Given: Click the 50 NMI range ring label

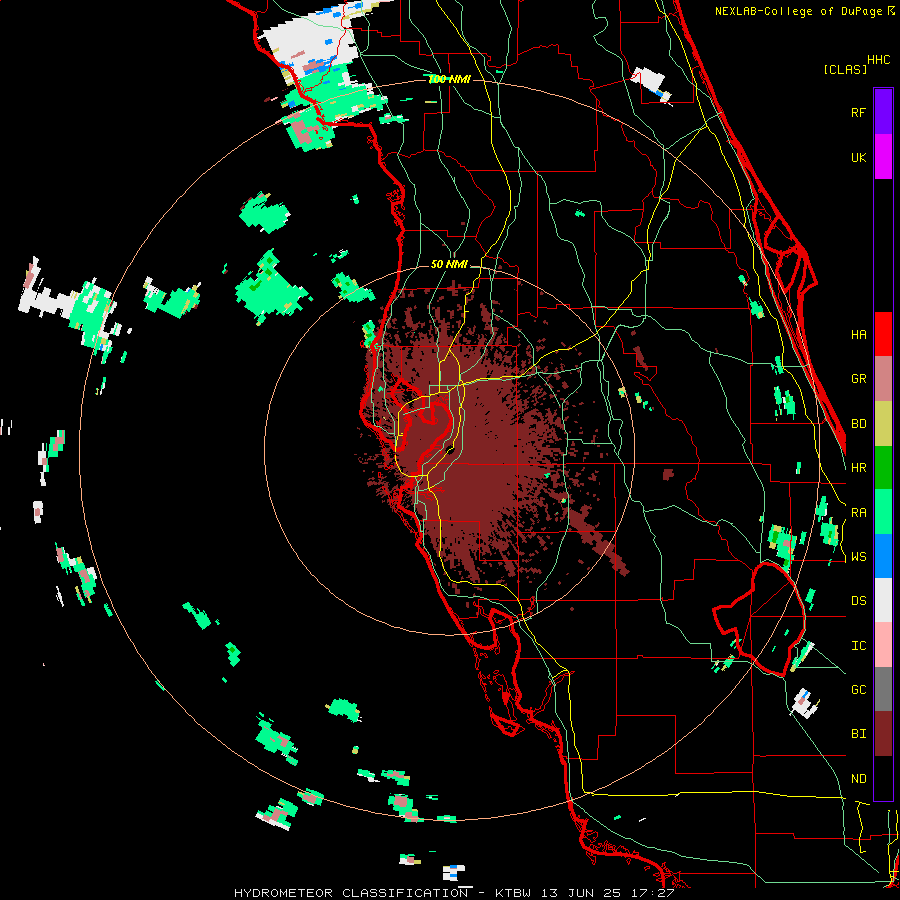Looking at the screenshot, I should click(449, 265).
